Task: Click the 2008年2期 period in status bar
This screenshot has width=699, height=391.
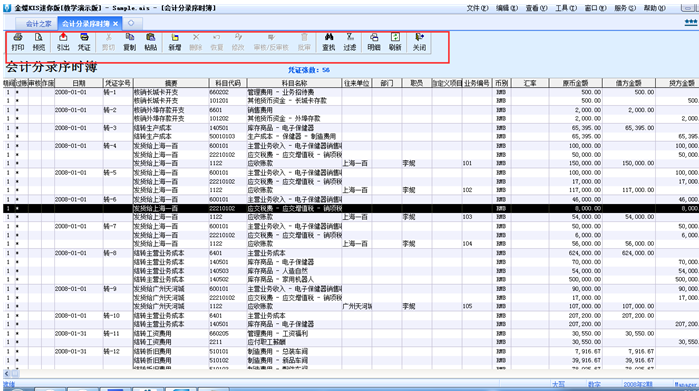Action: coord(638,384)
